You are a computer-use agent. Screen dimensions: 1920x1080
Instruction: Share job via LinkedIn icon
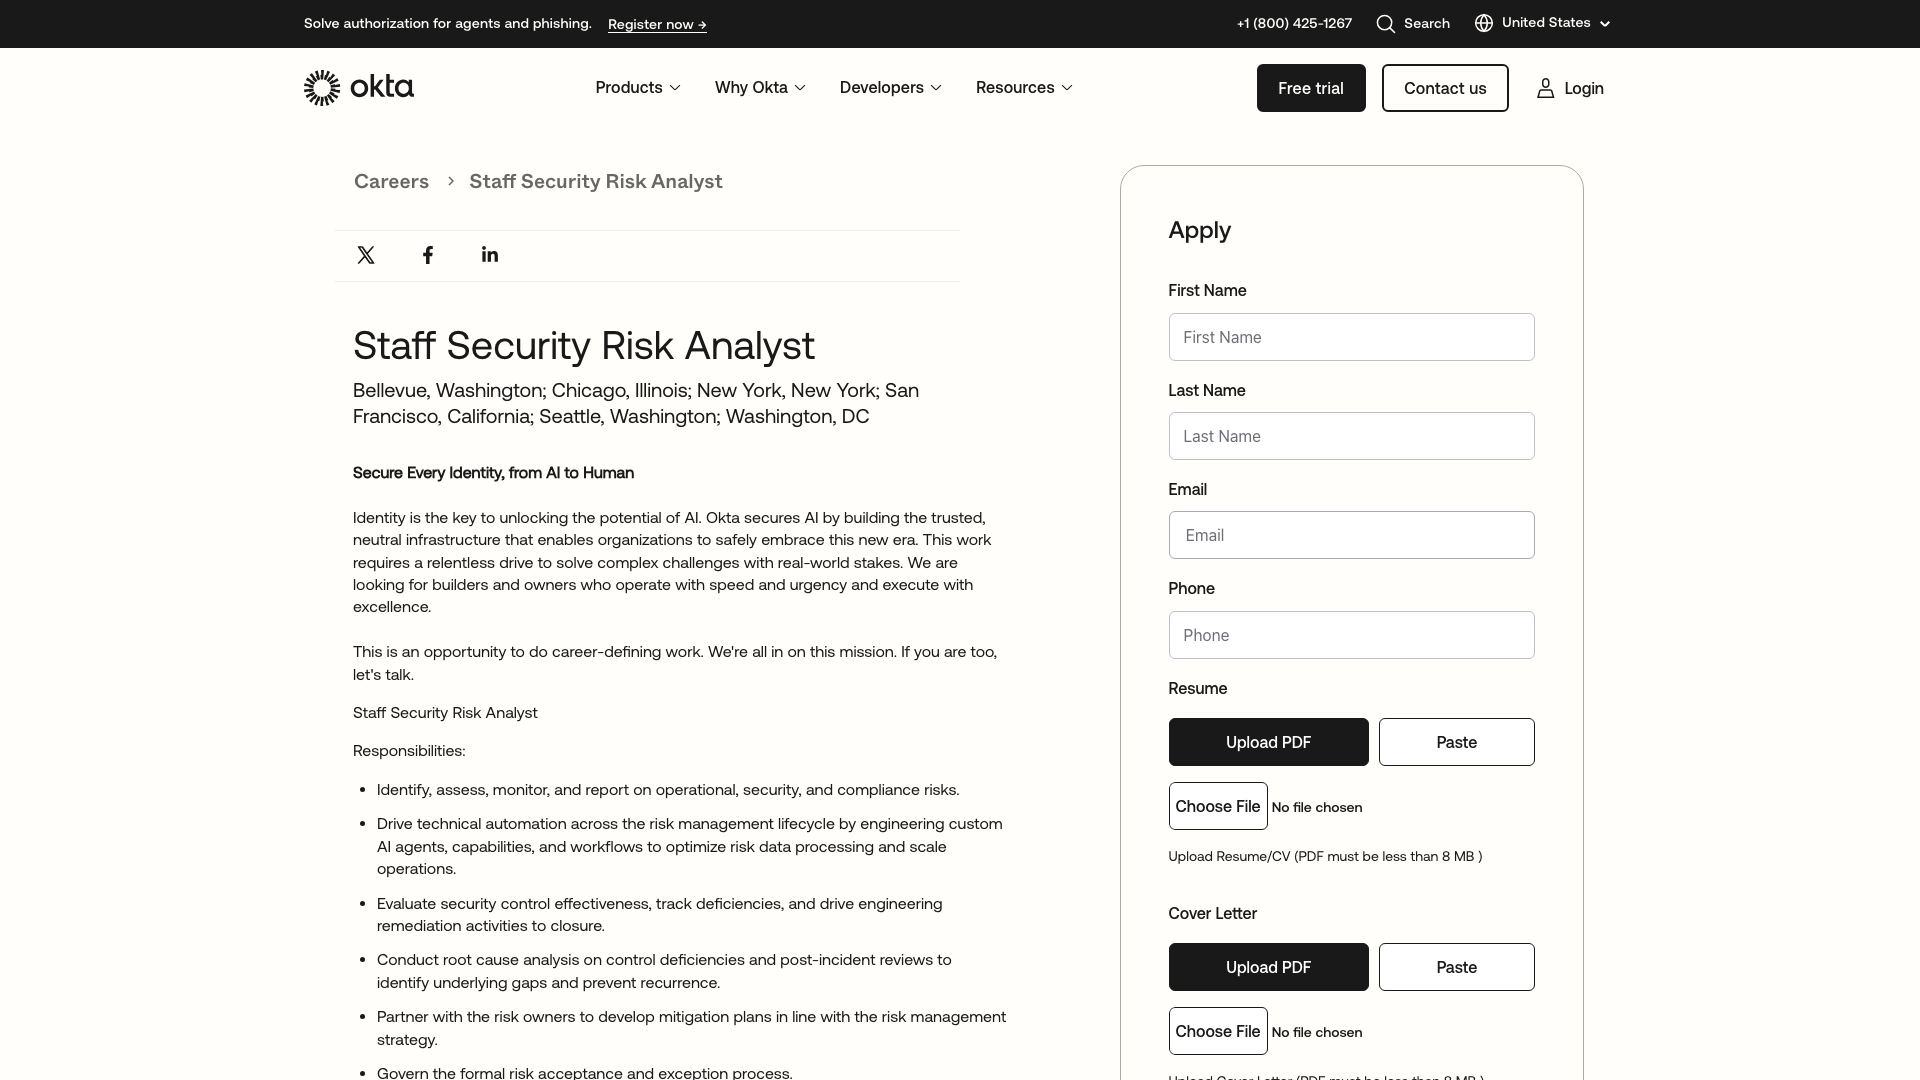[x=490, y=254]
